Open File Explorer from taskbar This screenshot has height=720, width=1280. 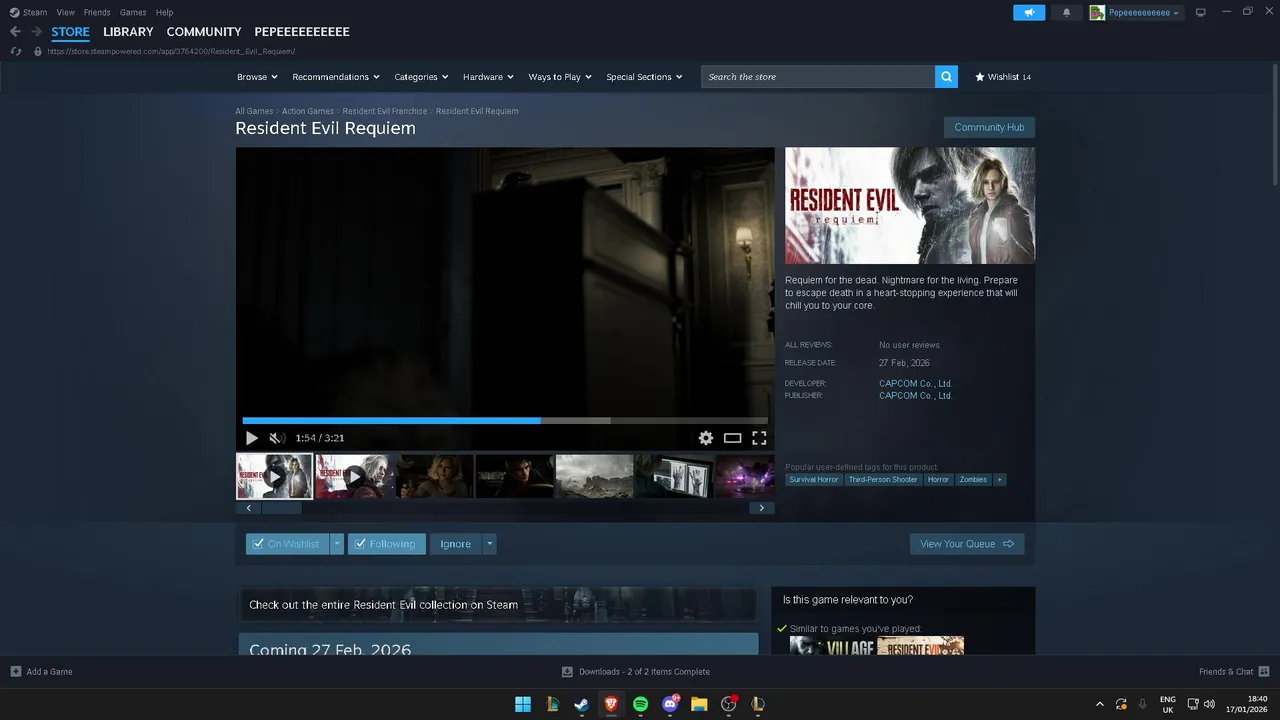coord(699,704)
